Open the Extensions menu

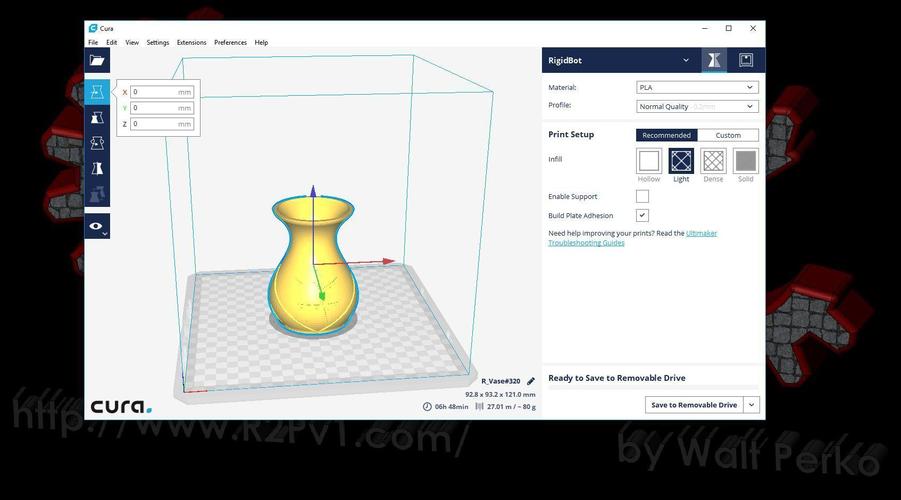(191, 43)
